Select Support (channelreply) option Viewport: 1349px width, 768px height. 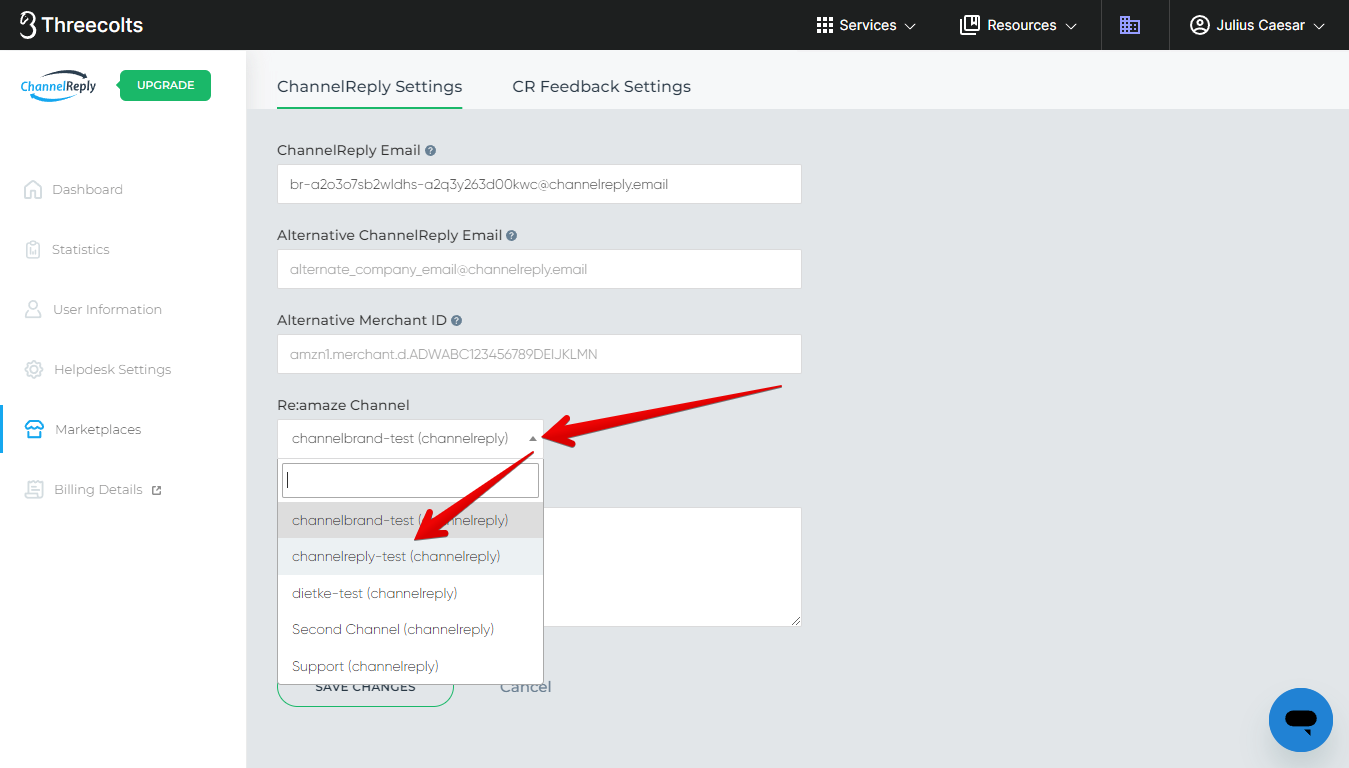click(x=410, y=666)
